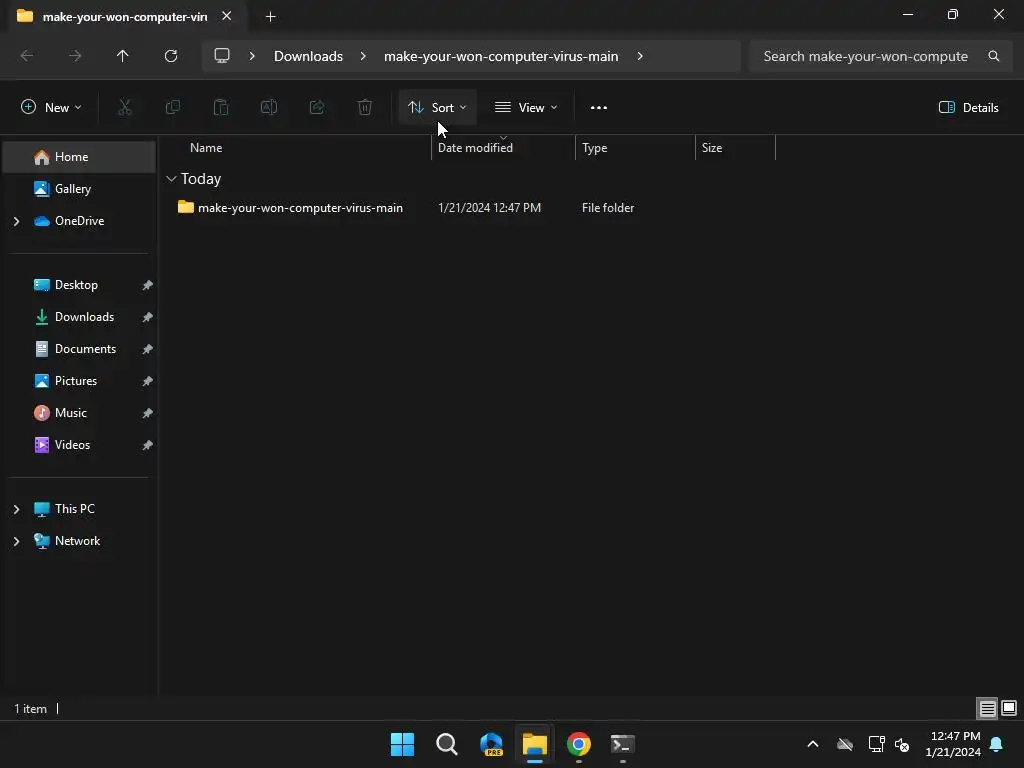
Task: Click the Rename icon in toolbar
Action: tap(269, 108)
